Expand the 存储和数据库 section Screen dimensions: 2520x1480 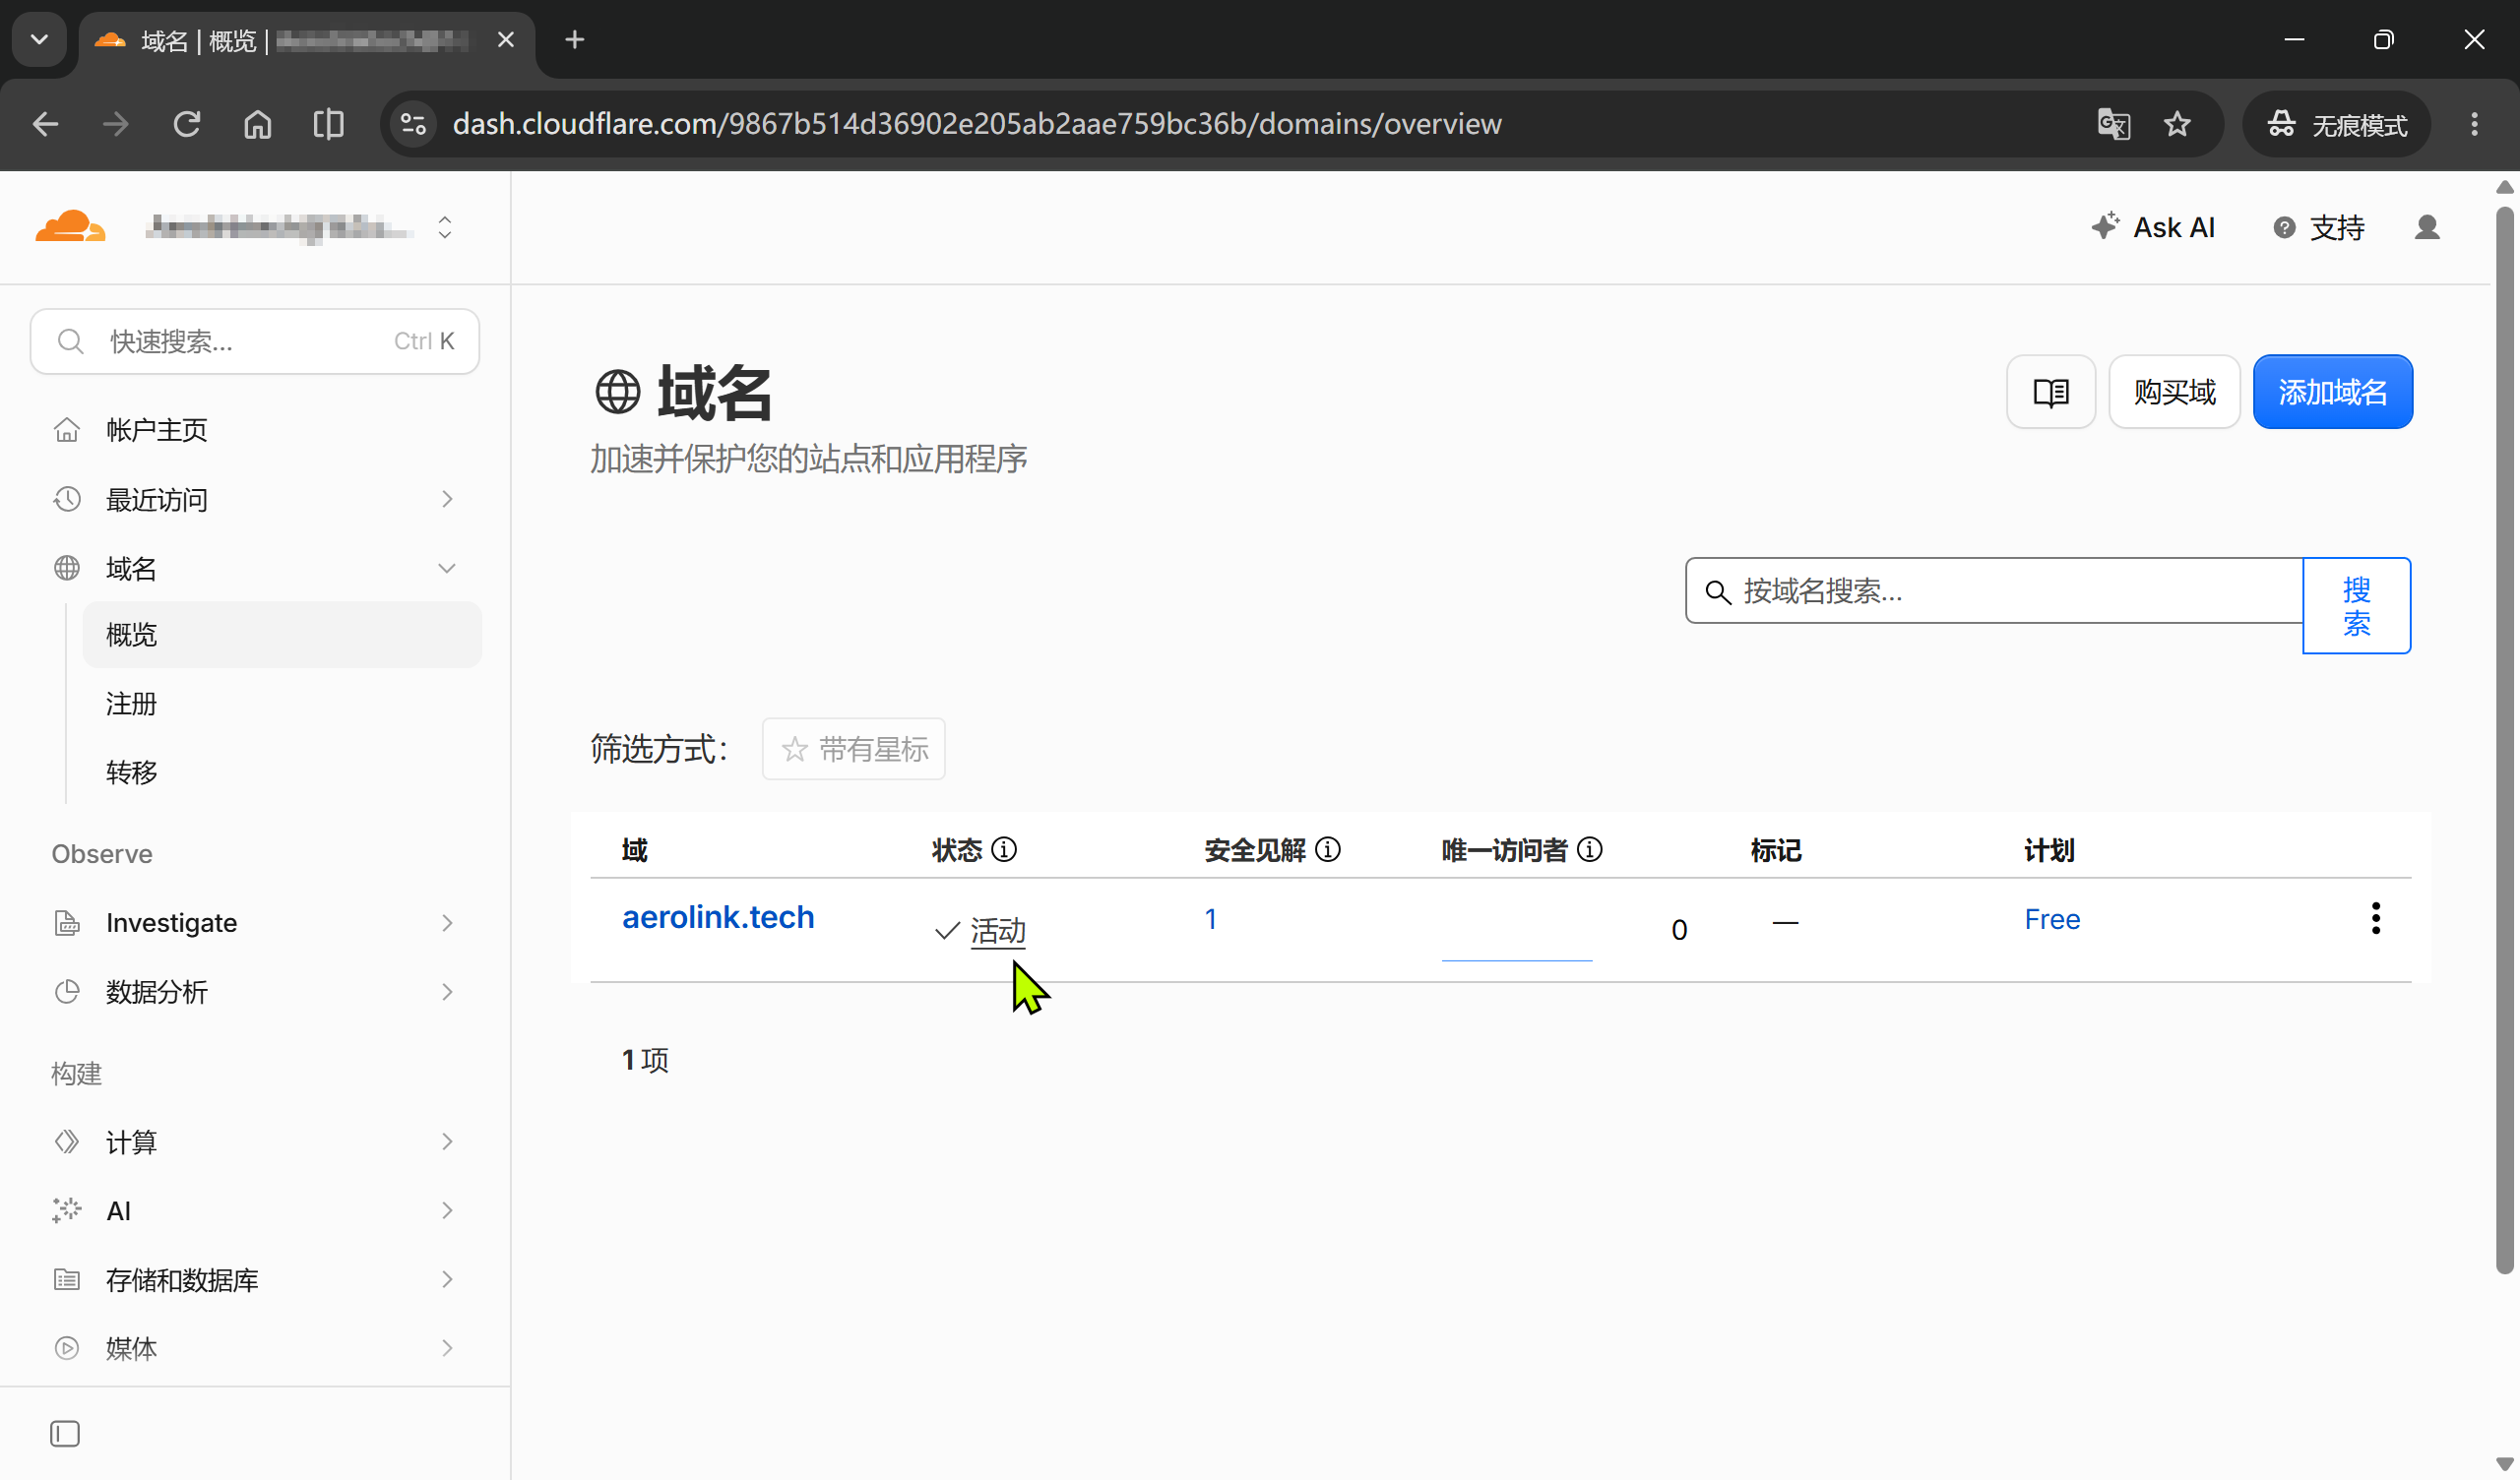click(254, 1279)
